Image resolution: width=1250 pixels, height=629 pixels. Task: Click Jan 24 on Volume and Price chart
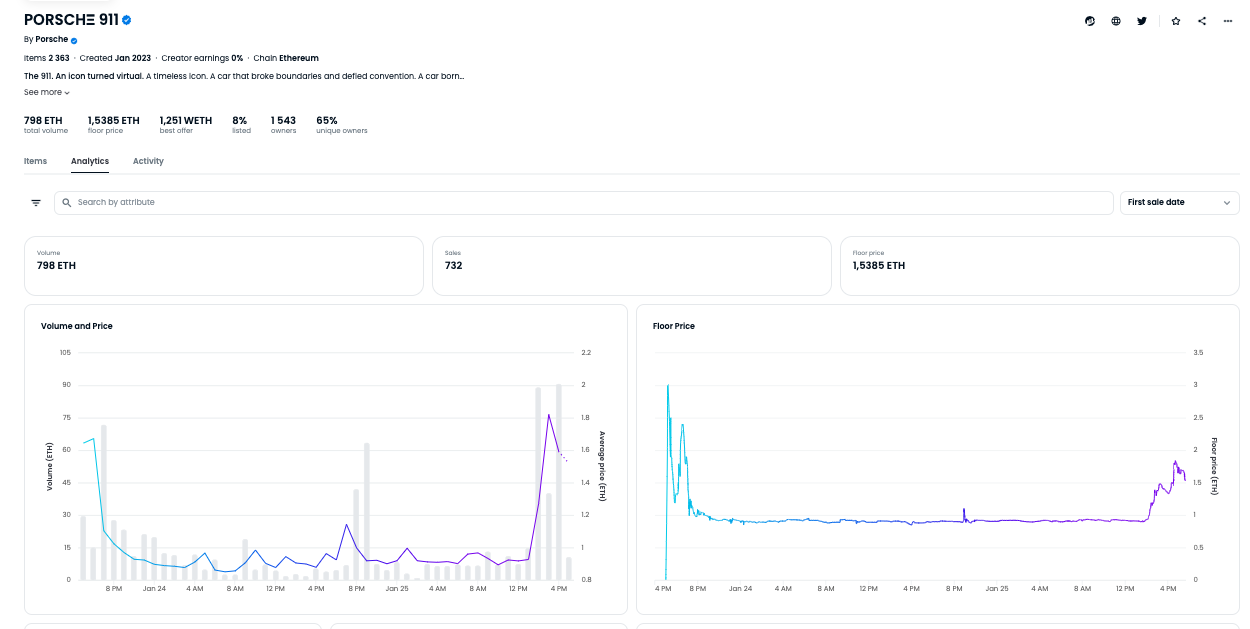point(154,589)
